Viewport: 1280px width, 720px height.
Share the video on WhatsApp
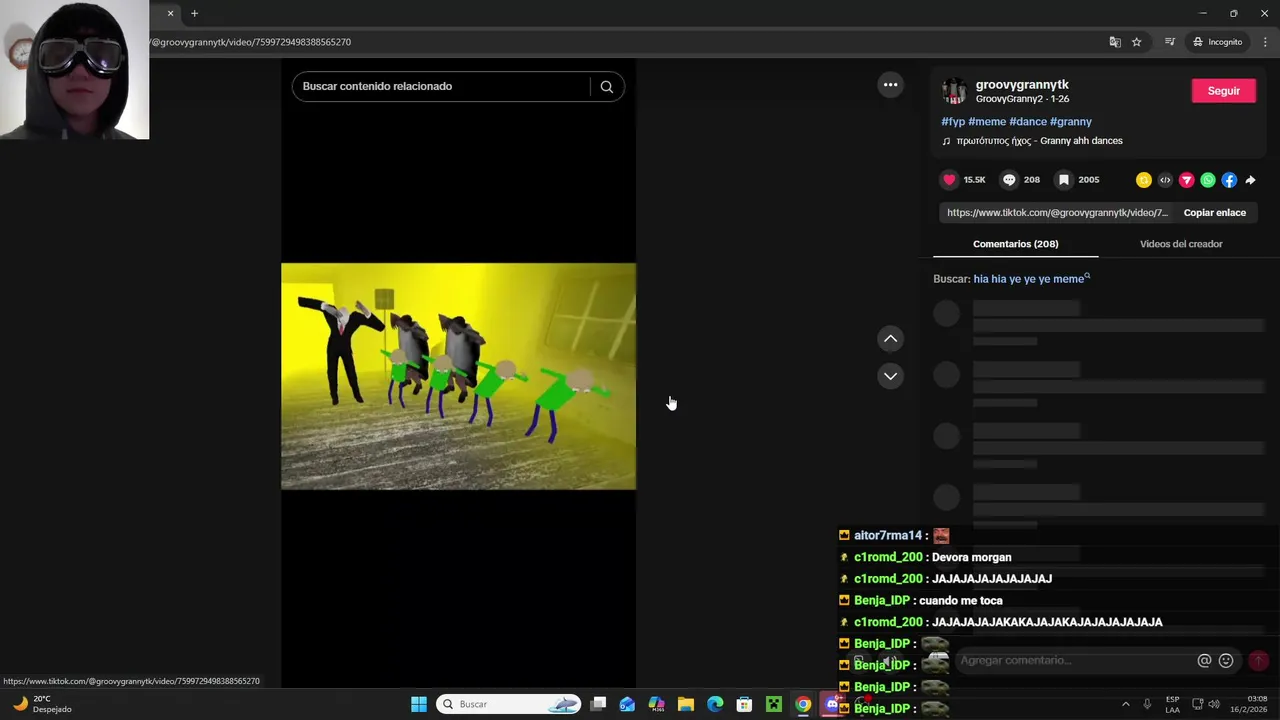tap(1208, 180)
